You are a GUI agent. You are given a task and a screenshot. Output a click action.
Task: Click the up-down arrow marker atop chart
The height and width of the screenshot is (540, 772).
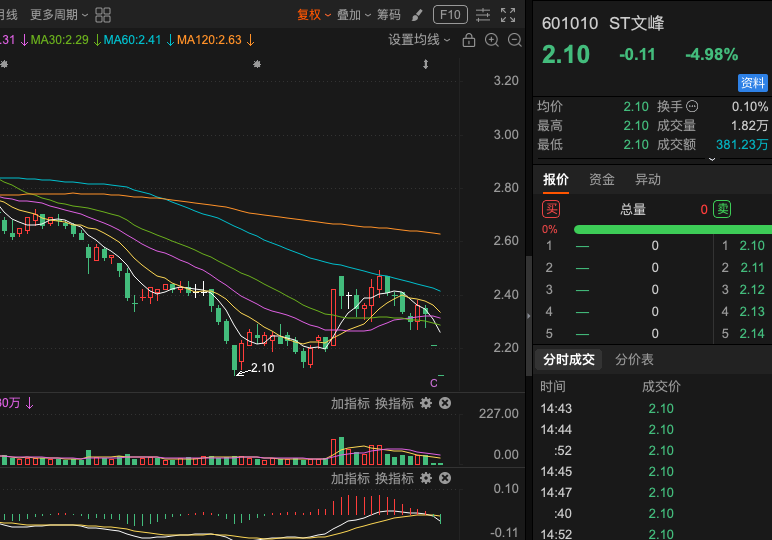pos(426,64)
